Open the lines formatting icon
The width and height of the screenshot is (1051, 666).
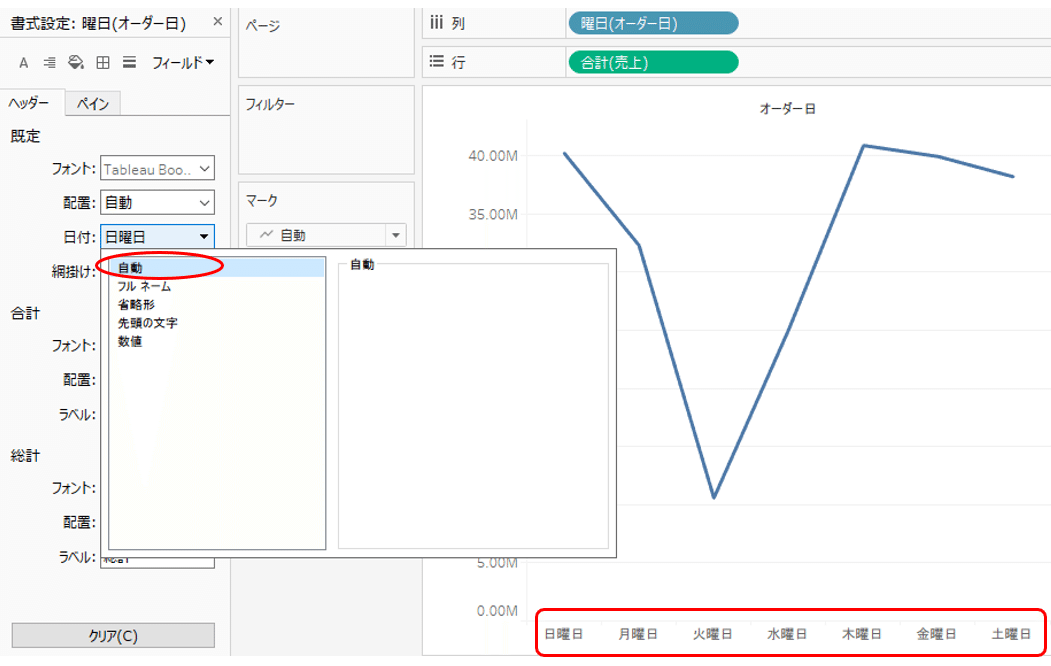click(x=129, y=63)
